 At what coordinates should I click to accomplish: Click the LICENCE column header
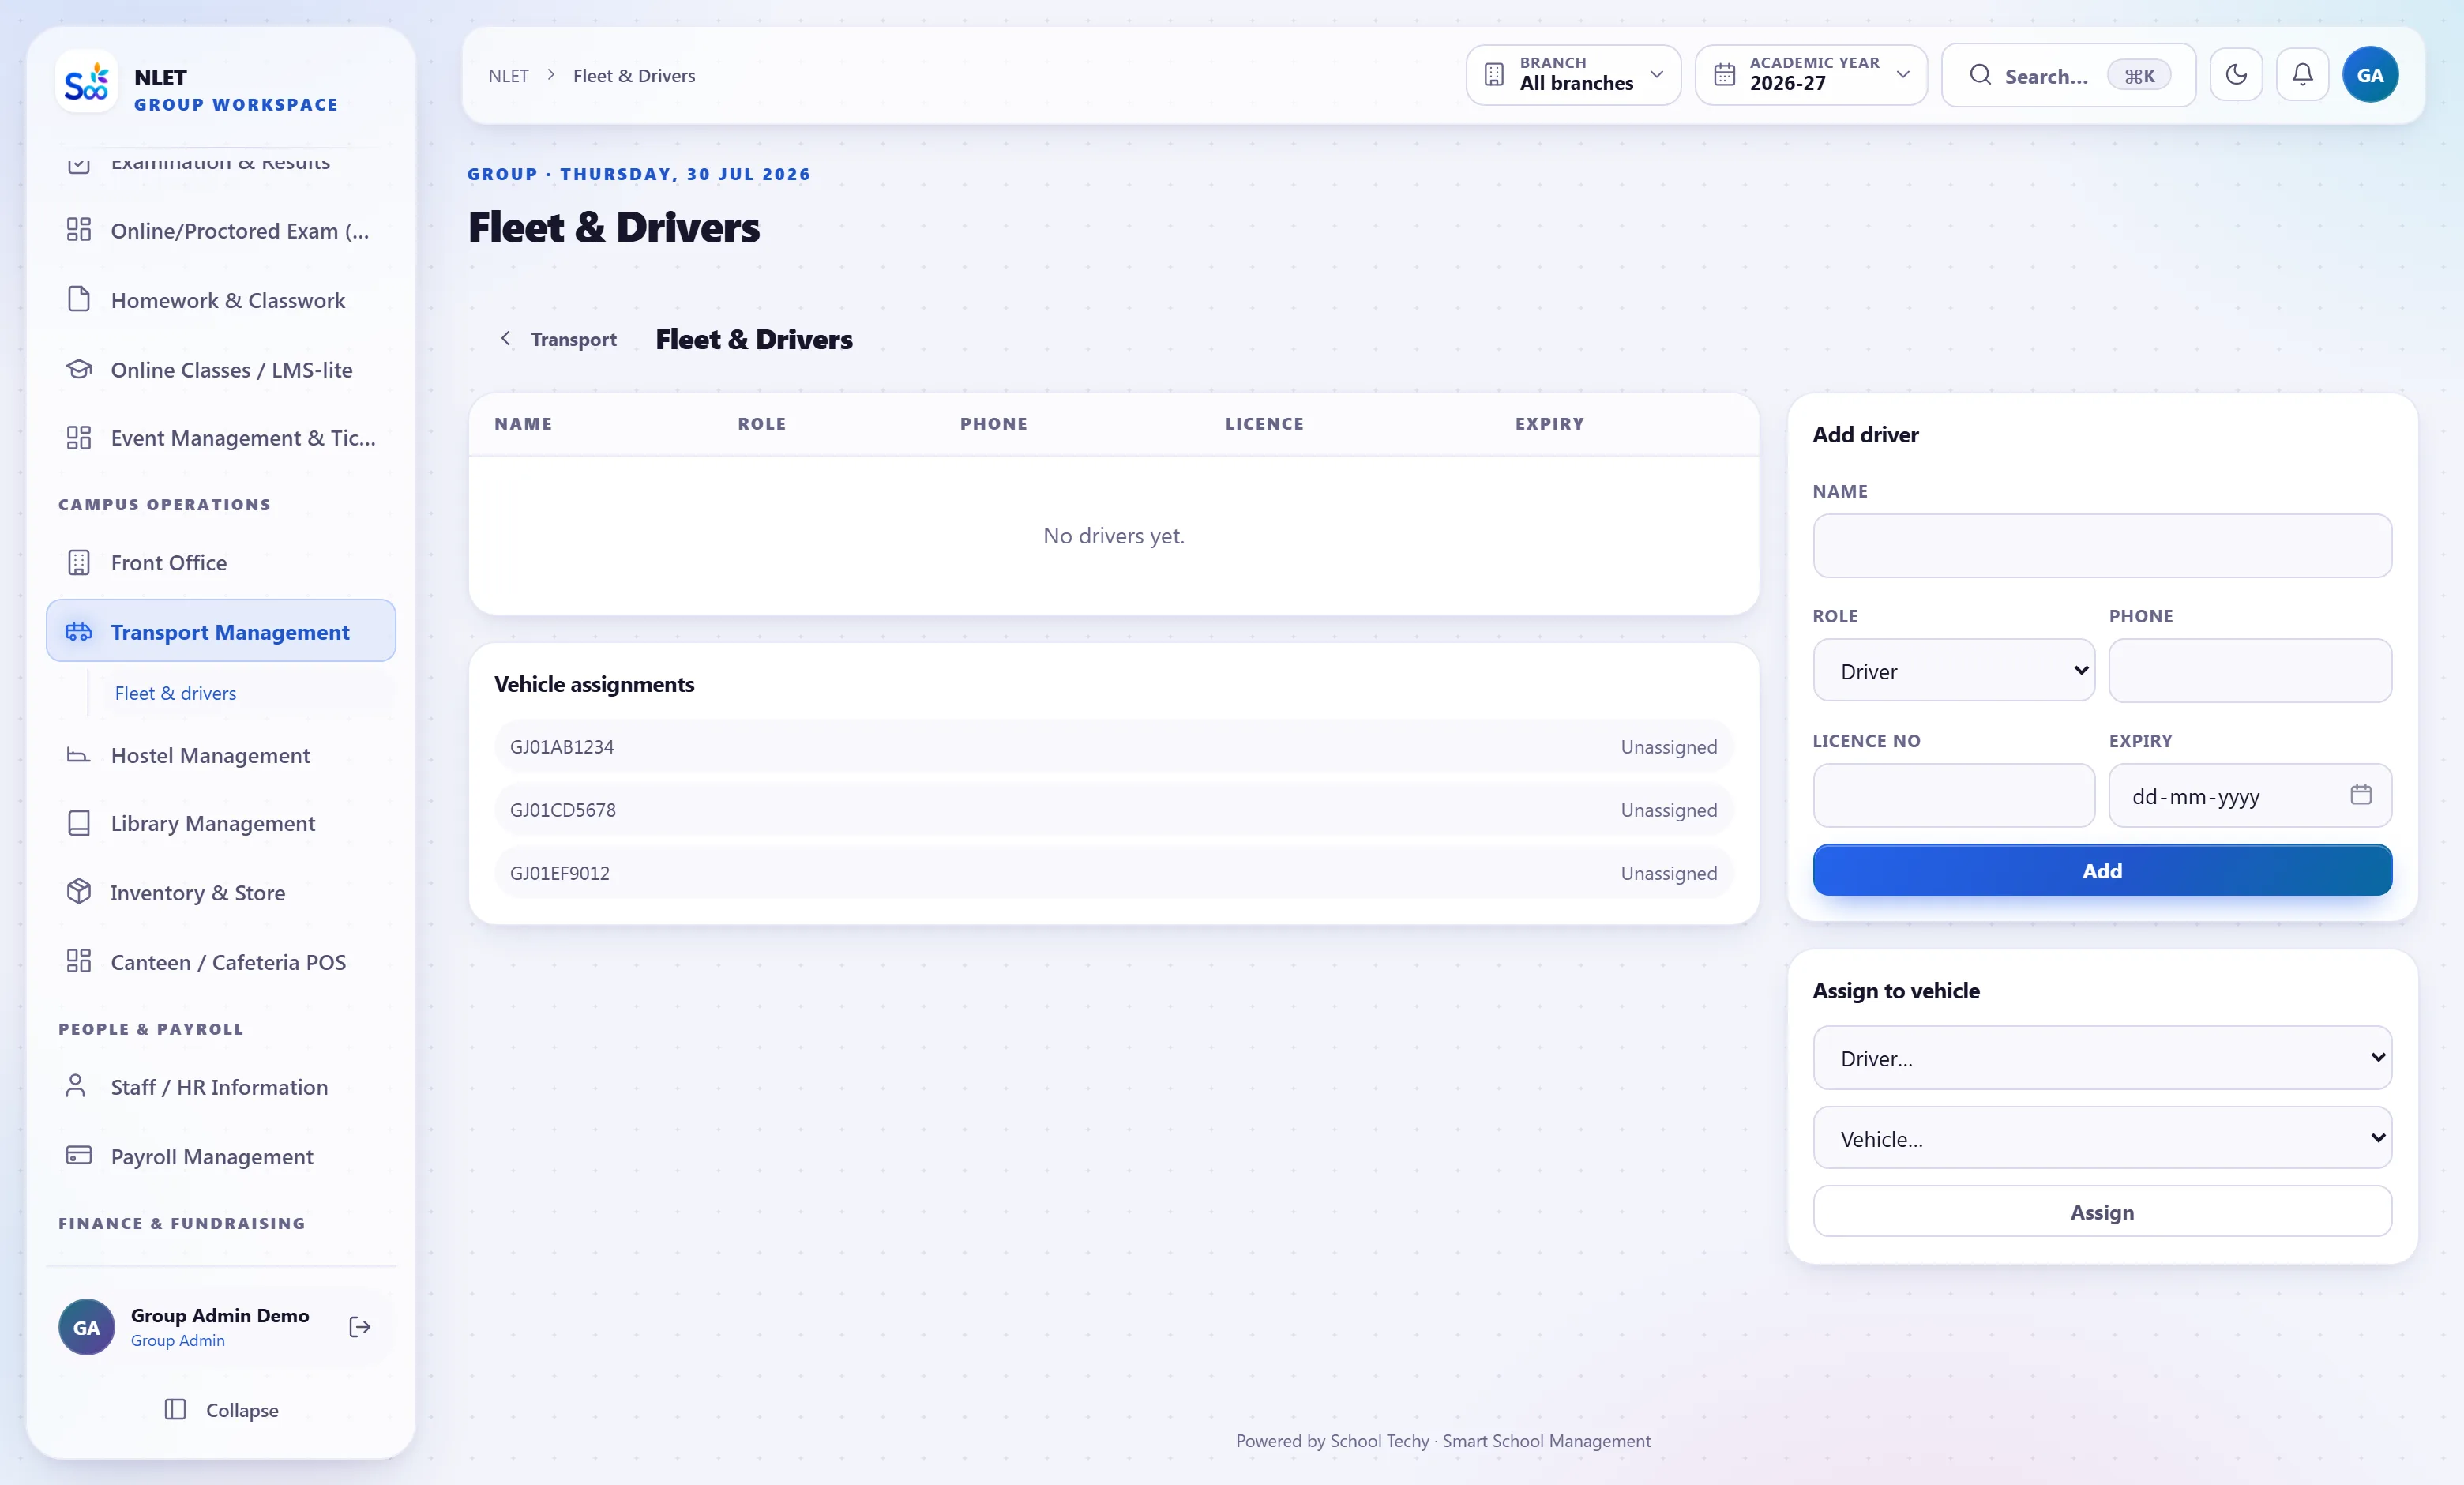click(x=1264, y=423)
